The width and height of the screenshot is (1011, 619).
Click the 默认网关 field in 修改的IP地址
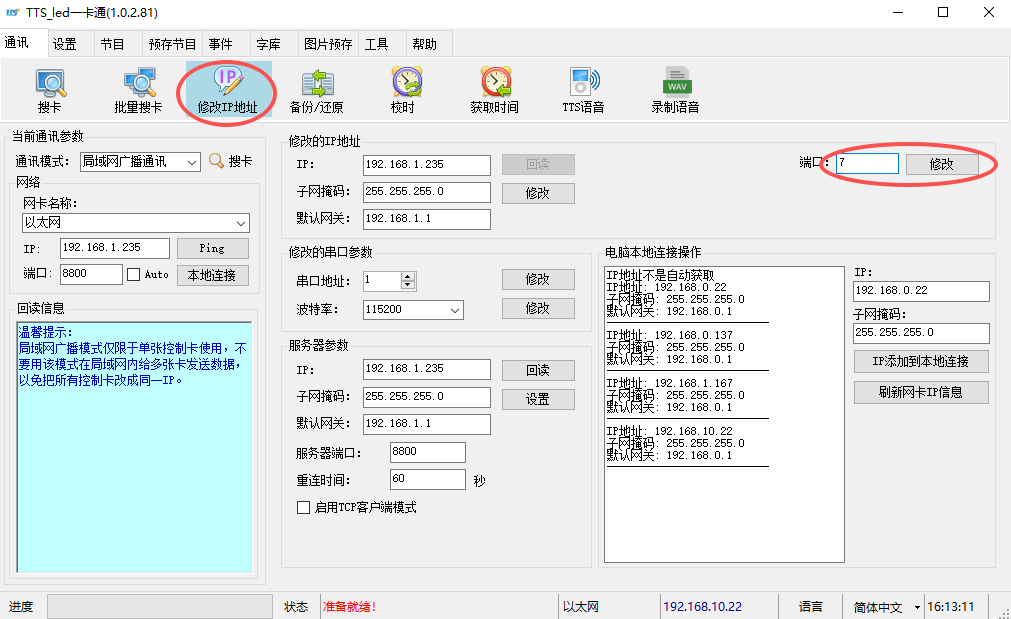[427, 219]
